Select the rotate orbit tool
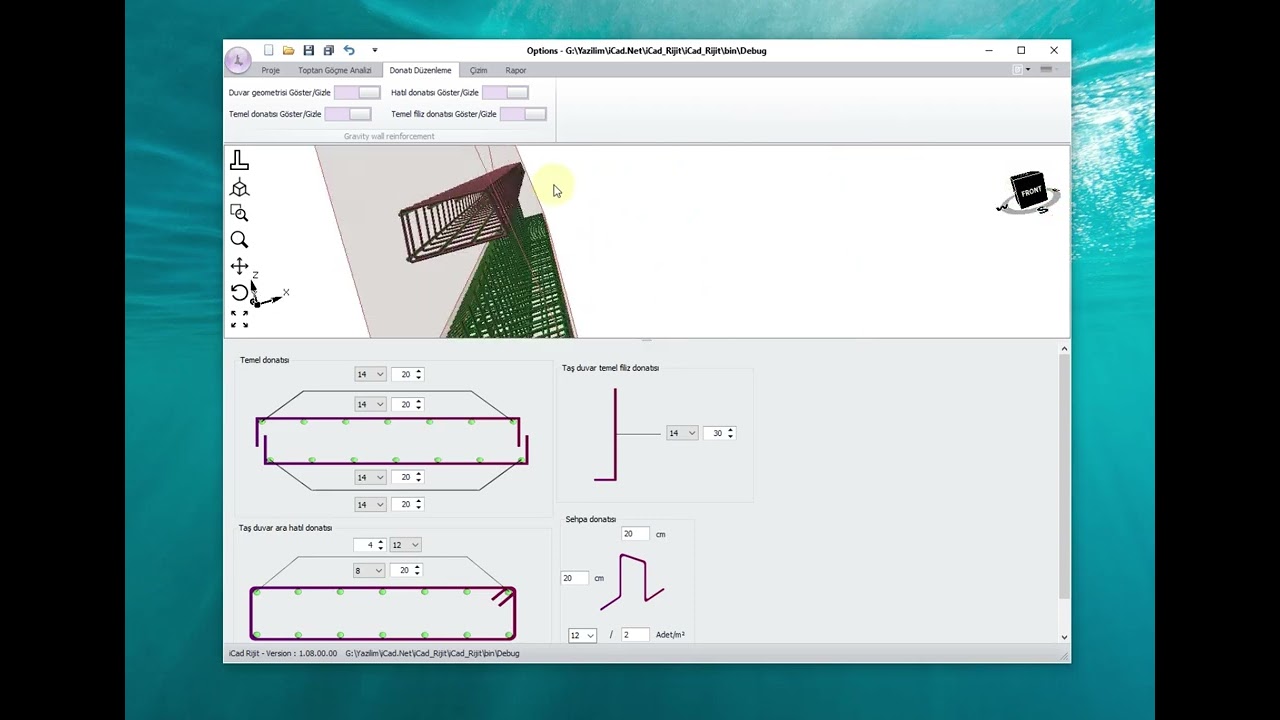Screen dimensions: 1280x720 239,292
